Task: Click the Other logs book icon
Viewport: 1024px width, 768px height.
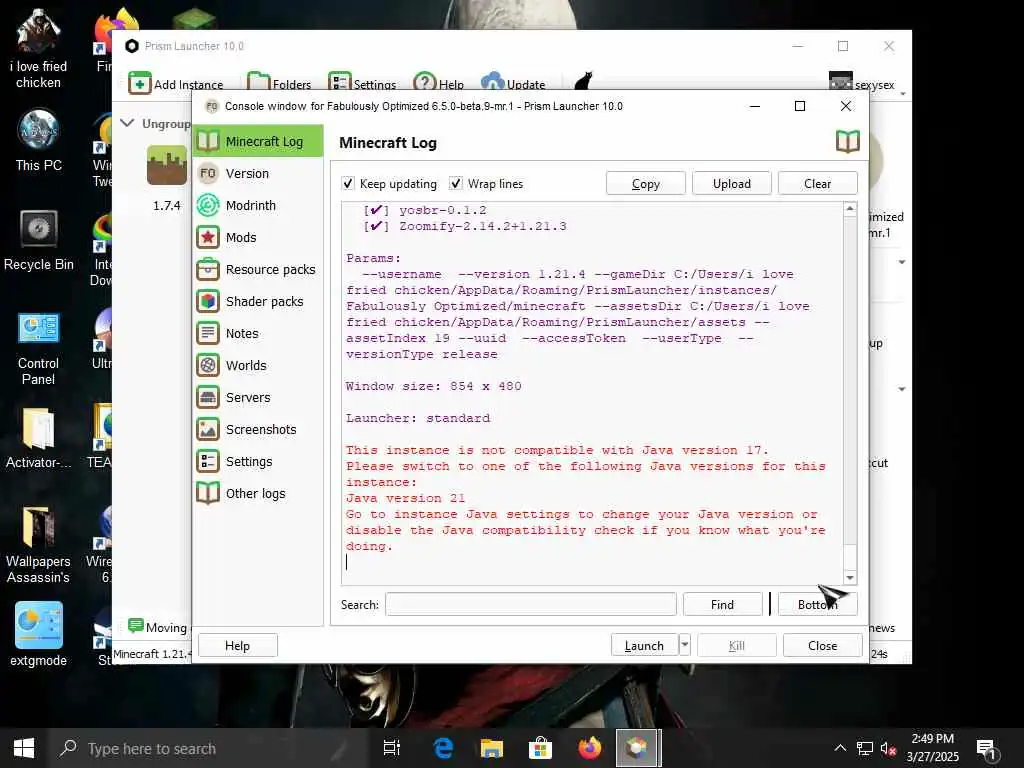Action: pyautogui.click(x=208, y=493)
